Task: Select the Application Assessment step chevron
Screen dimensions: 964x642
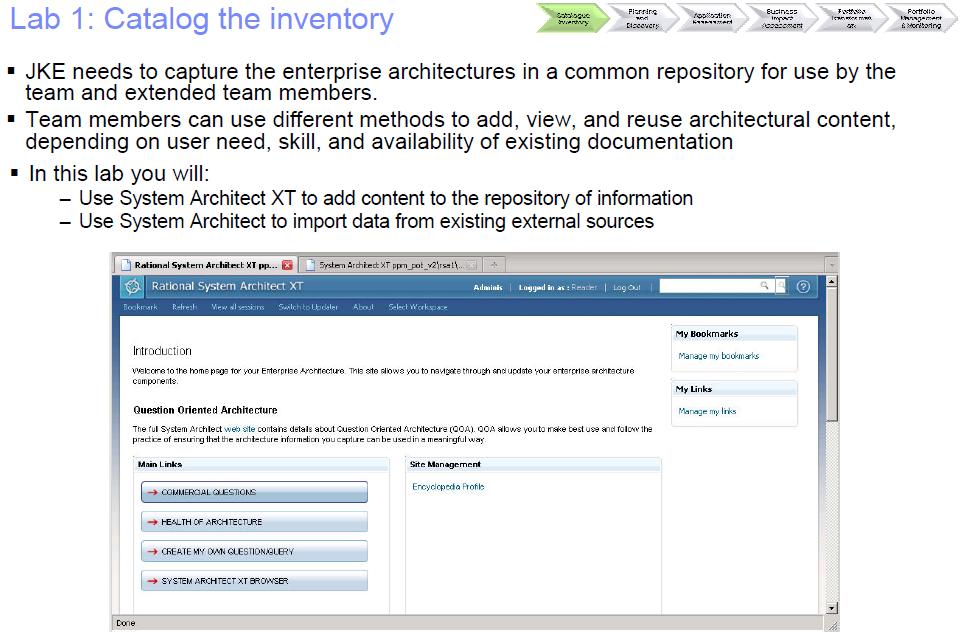Action: coord(712,18)
